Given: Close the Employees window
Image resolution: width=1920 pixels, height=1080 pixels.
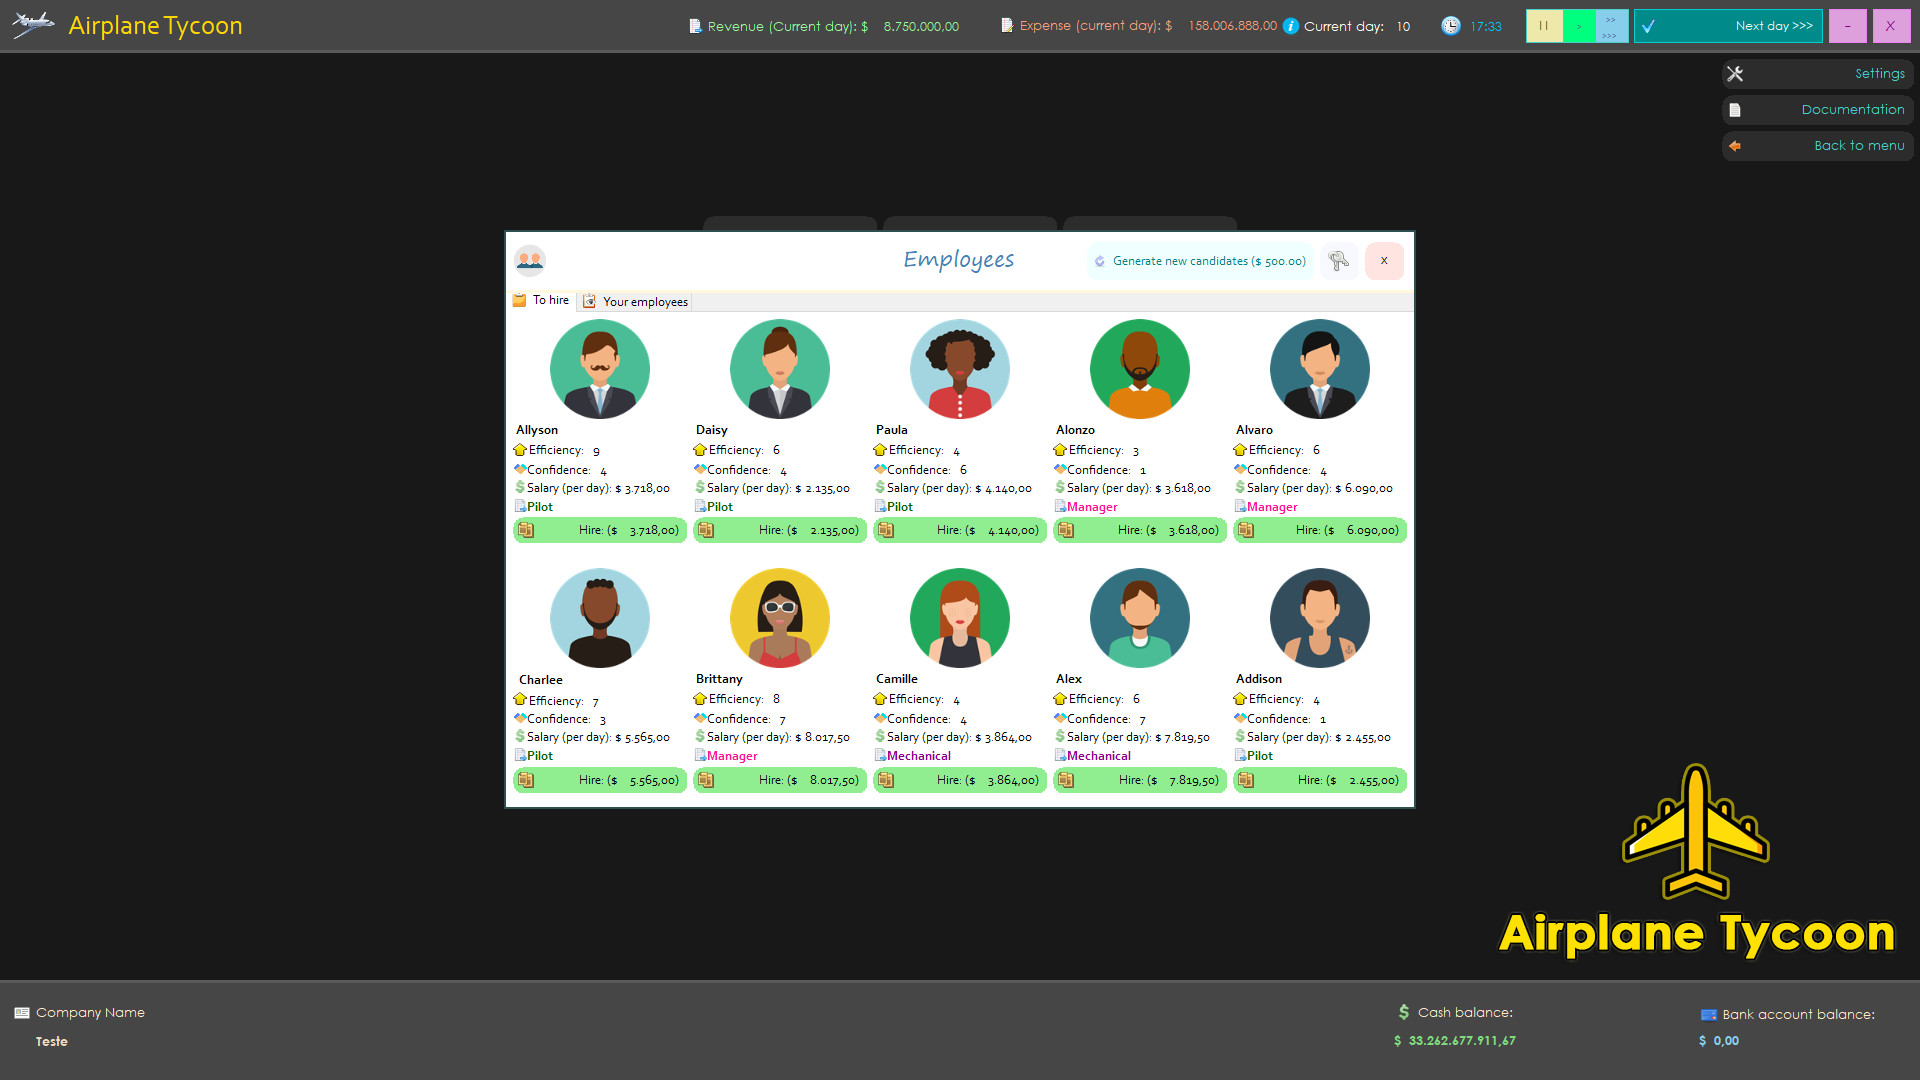Looking at the screenshot, I should [x=1384, y=260].
